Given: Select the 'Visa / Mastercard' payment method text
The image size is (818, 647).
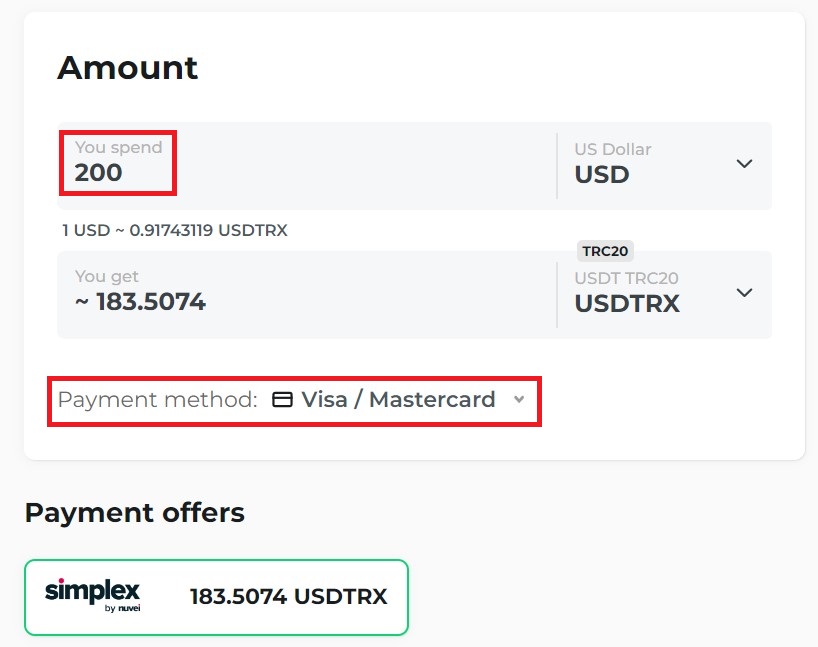Looking at the screenshot, I should click(398, 400).
